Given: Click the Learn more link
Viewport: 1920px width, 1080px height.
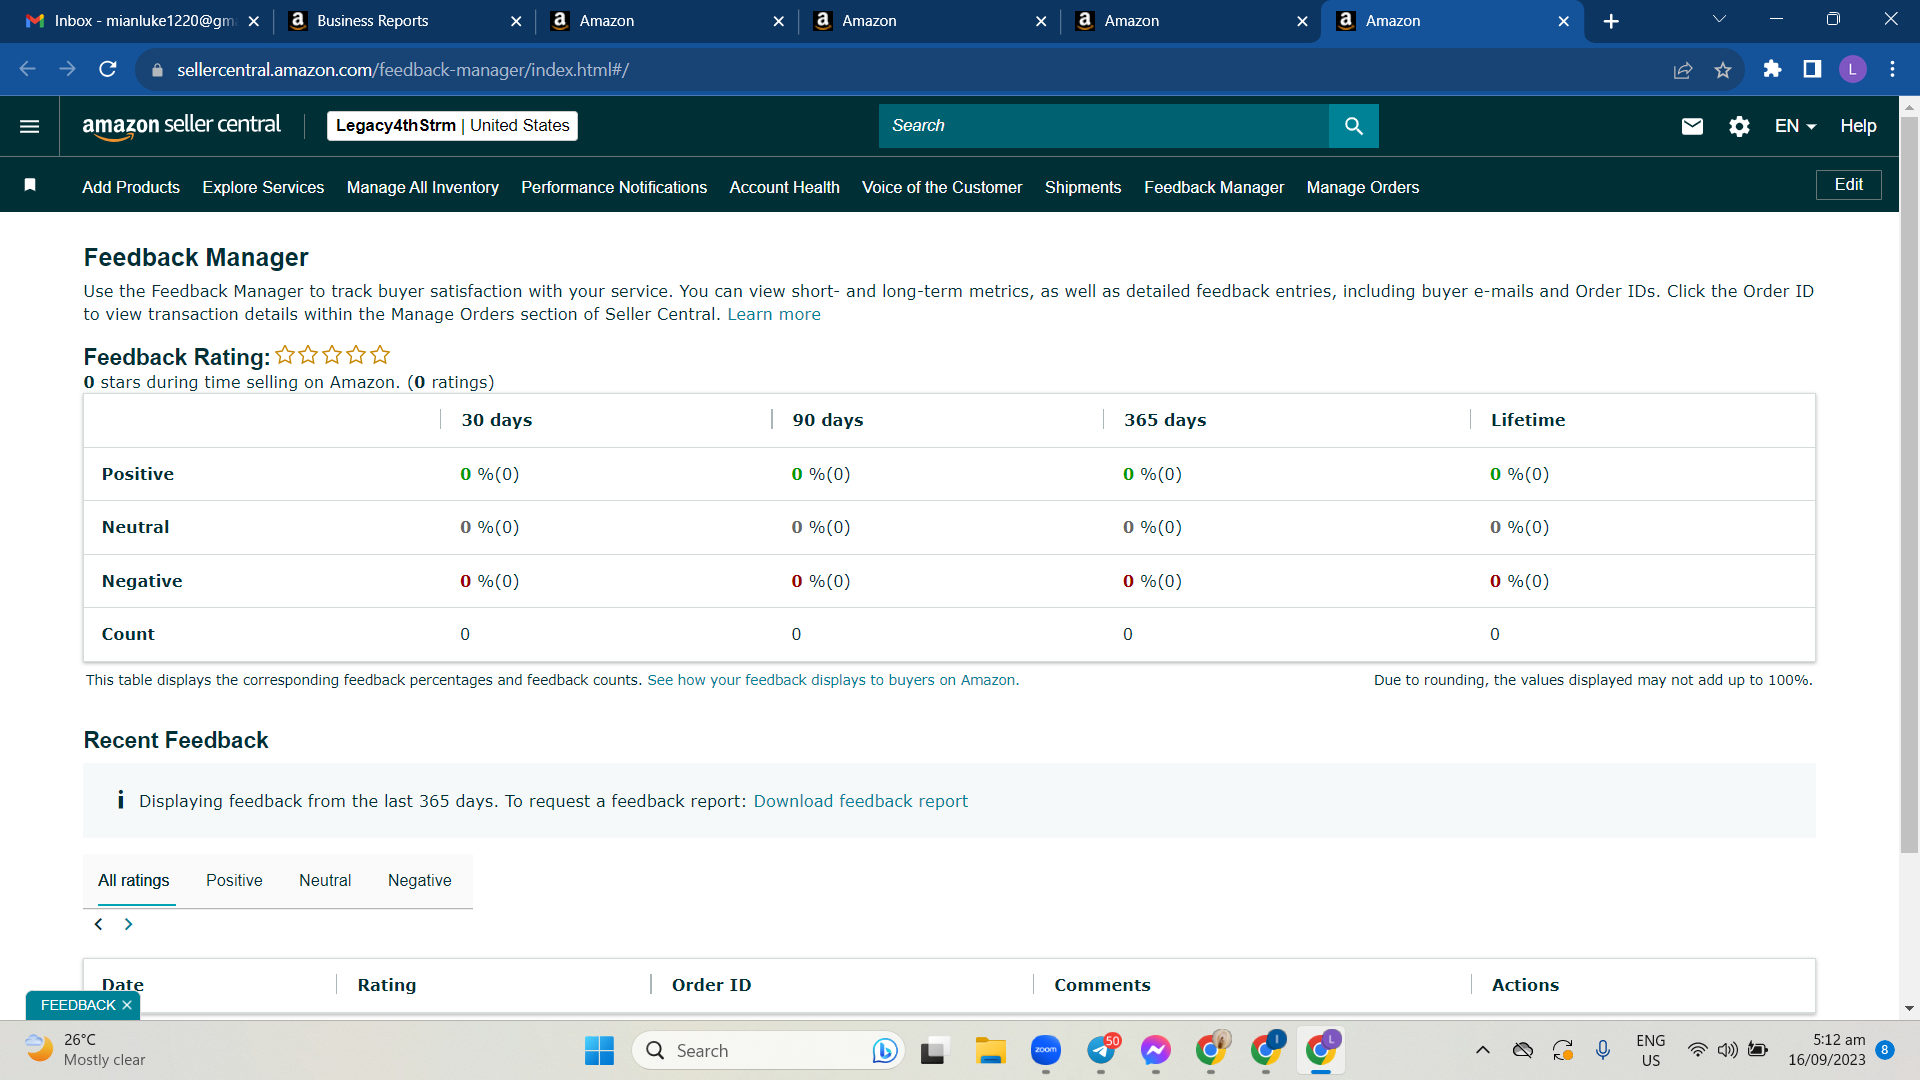Looking at the screenshot, I should pyautogui.click(x=774, y=314).
